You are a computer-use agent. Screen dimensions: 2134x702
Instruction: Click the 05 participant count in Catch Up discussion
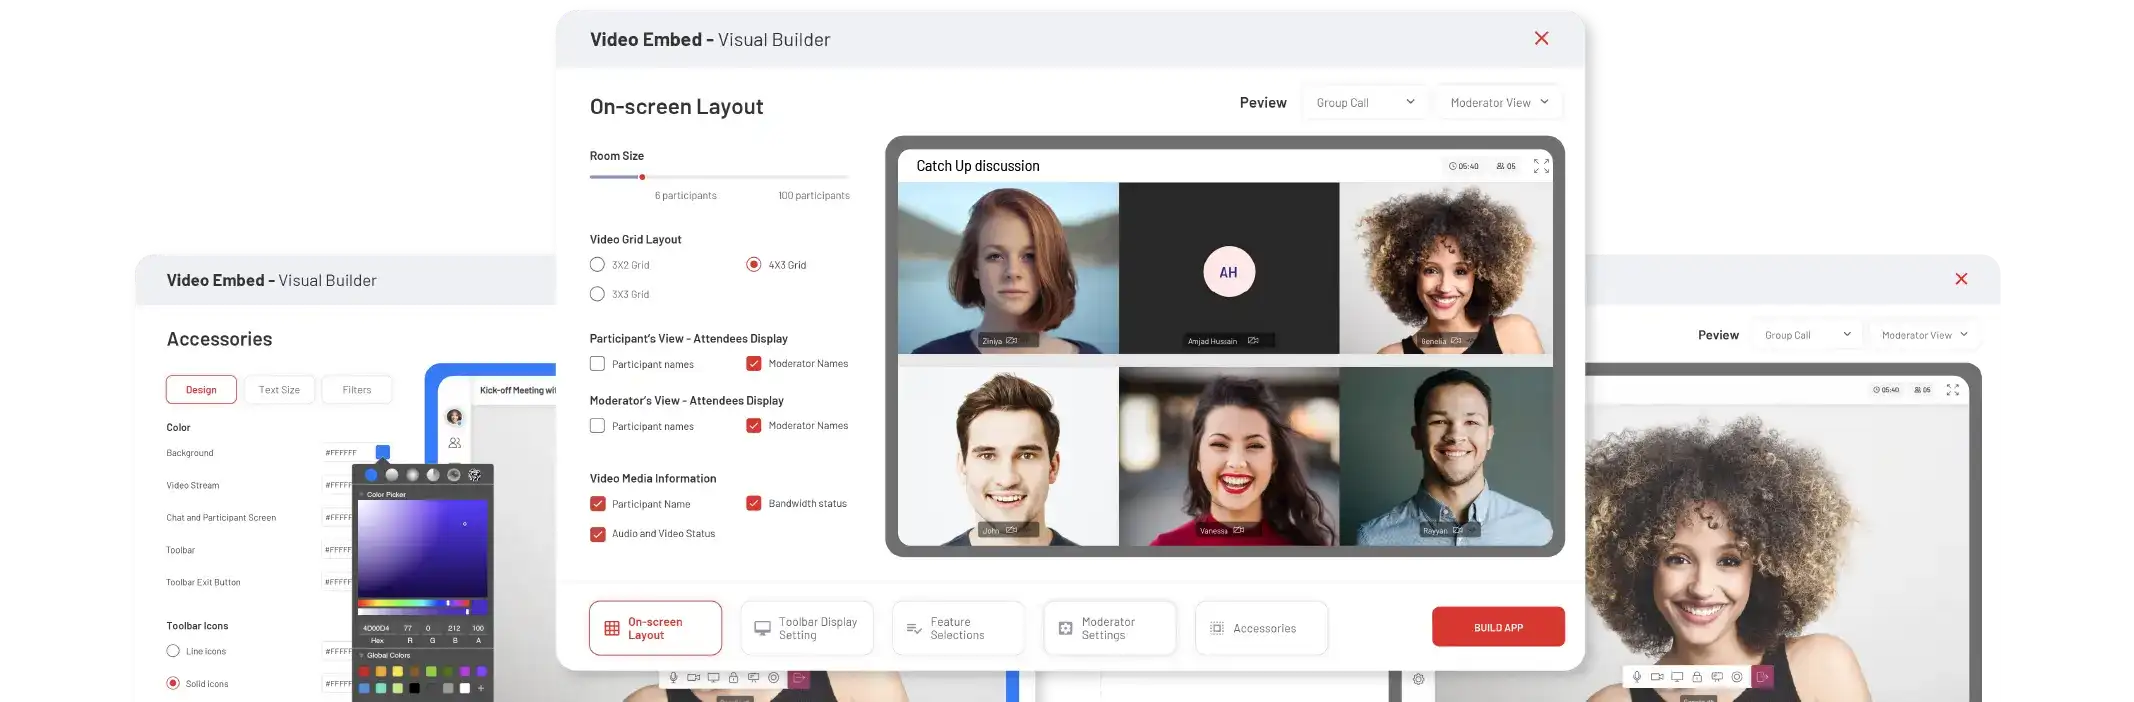1506,166
